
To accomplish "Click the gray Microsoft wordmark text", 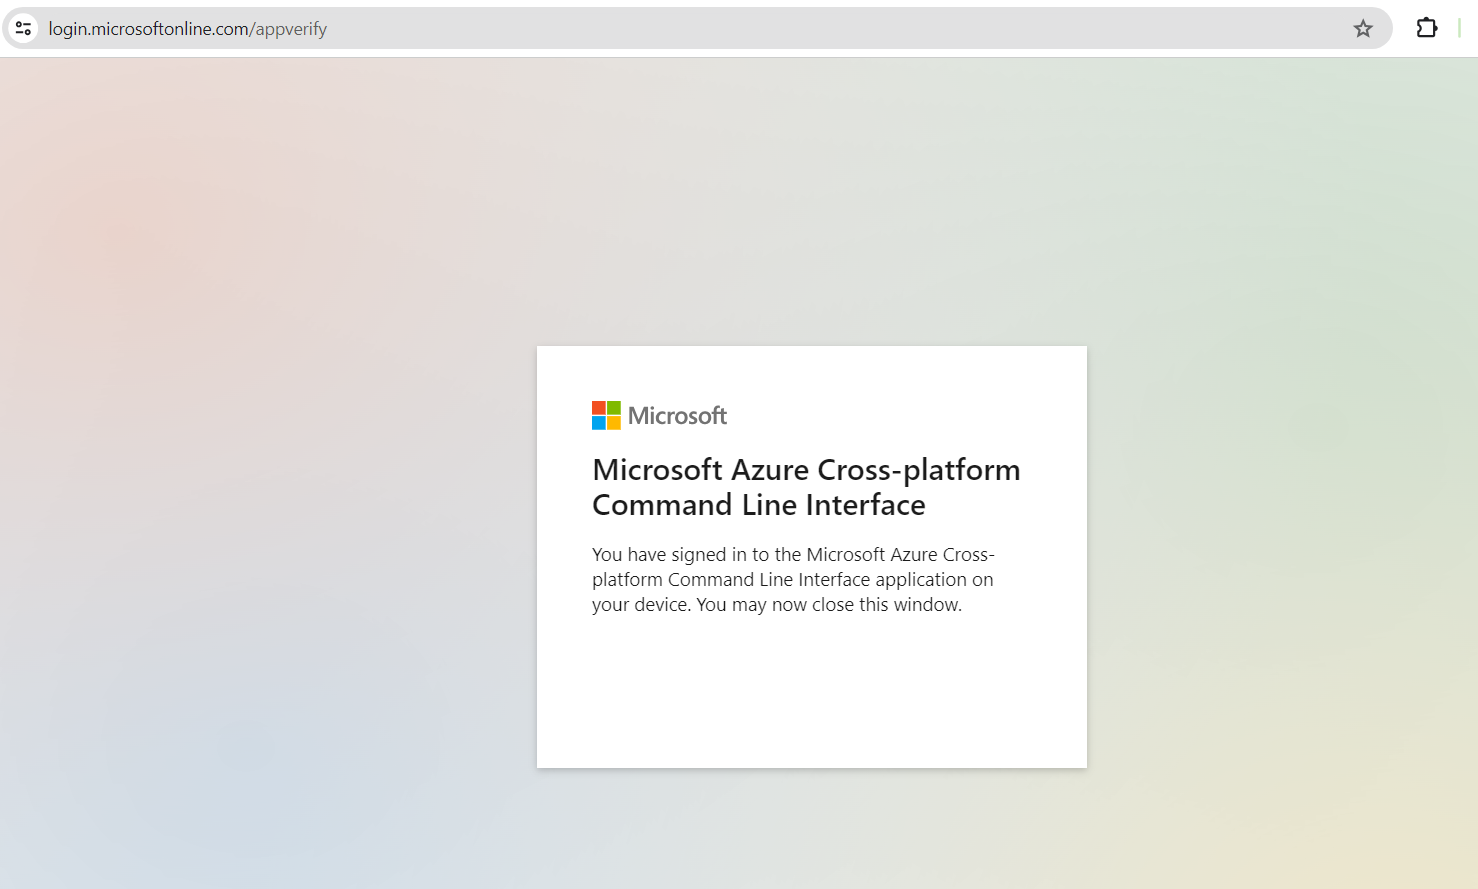I will coord(677,416).
